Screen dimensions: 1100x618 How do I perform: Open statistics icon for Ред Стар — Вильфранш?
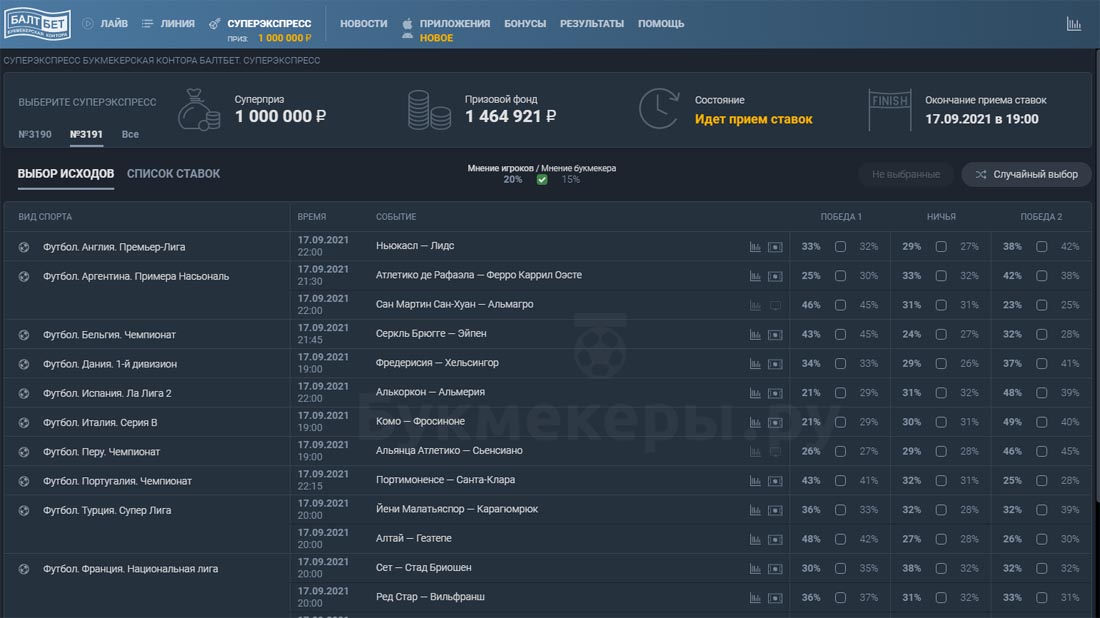tap(755, 598)
